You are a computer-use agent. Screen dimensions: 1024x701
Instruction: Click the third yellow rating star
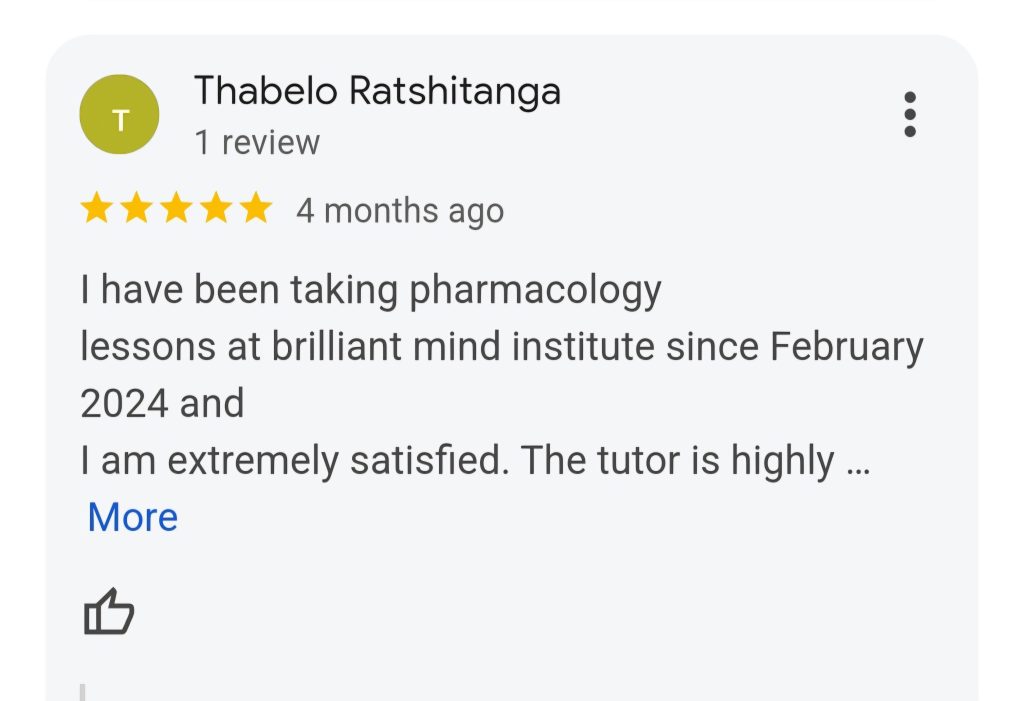pos(176,209)
